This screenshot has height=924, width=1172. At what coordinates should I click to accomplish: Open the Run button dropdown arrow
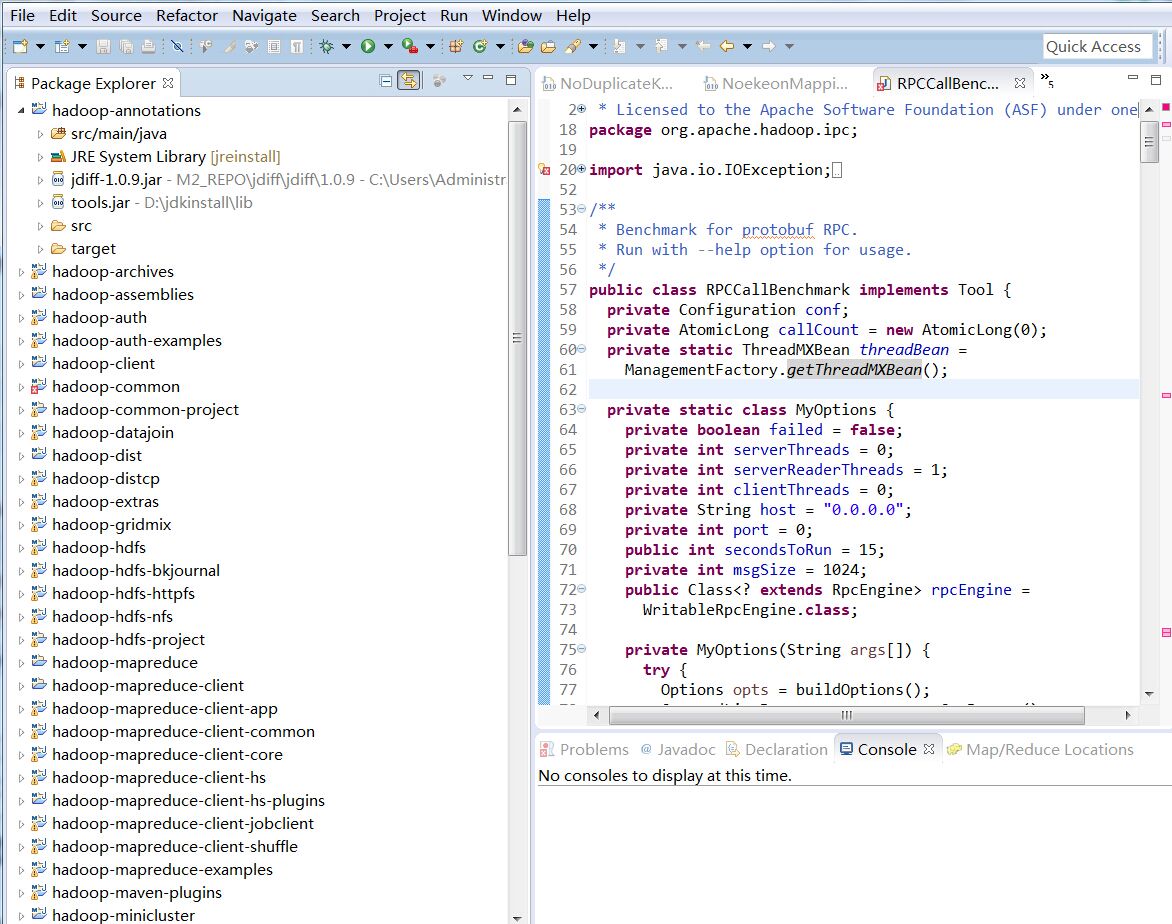(x=388, y=45)
